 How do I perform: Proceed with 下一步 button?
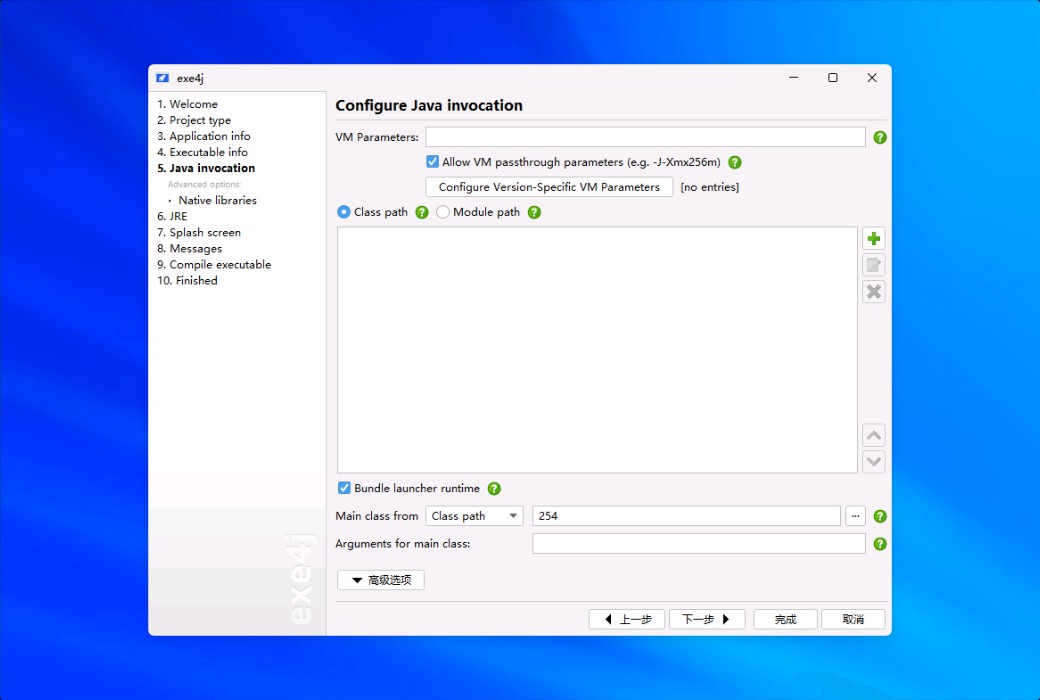pyautogui.click(x=707, y=619)
